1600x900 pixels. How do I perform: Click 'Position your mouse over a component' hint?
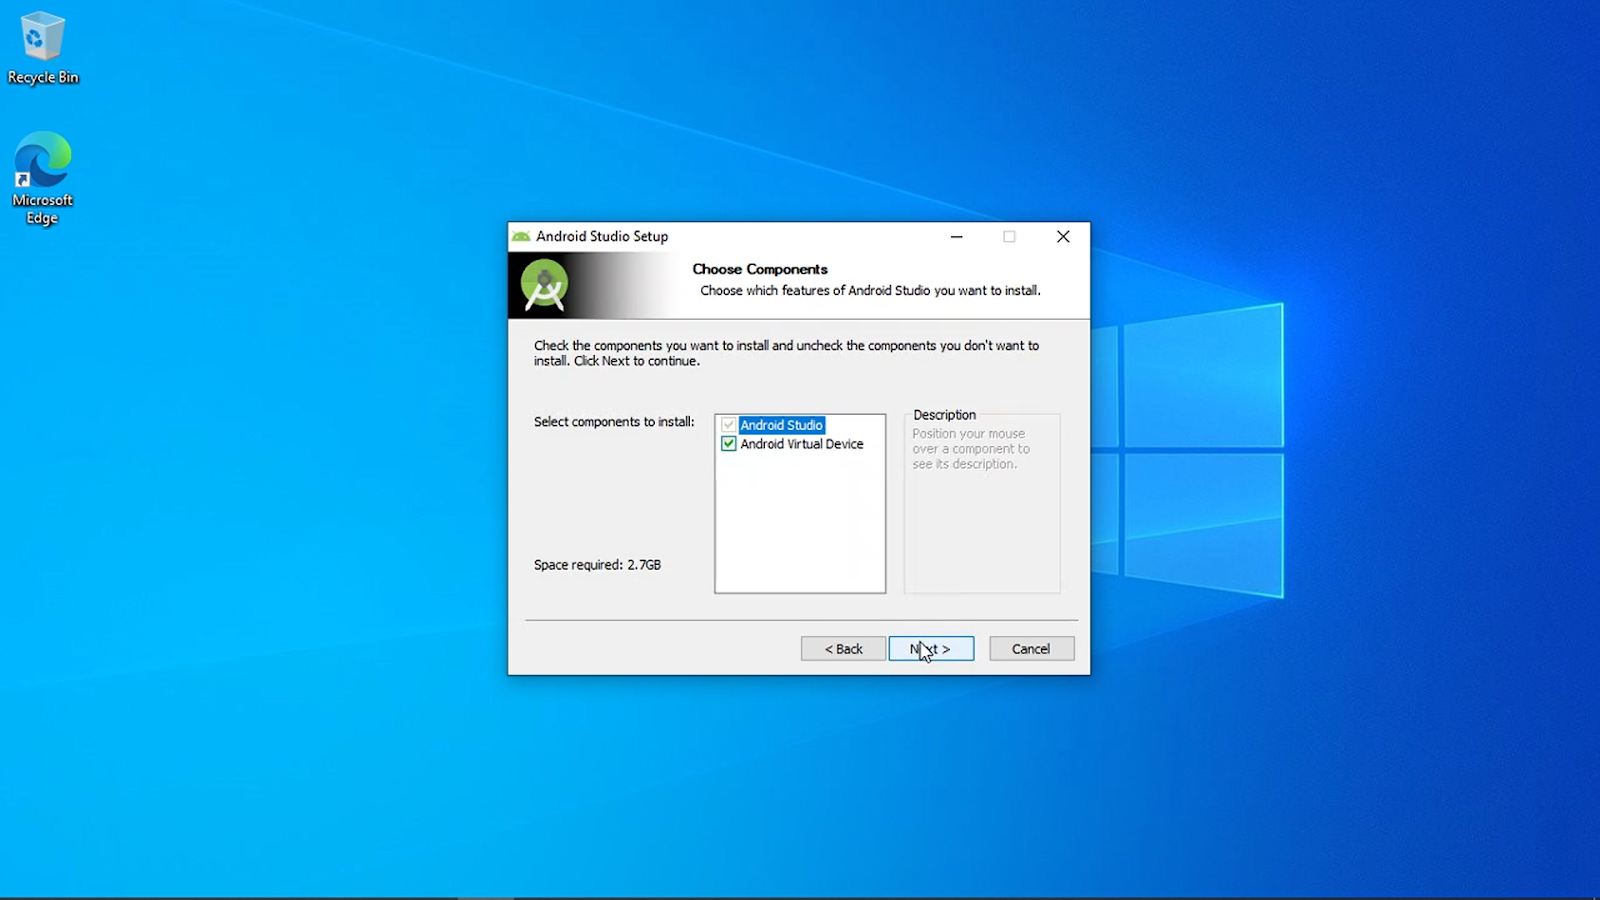[970, 449]
